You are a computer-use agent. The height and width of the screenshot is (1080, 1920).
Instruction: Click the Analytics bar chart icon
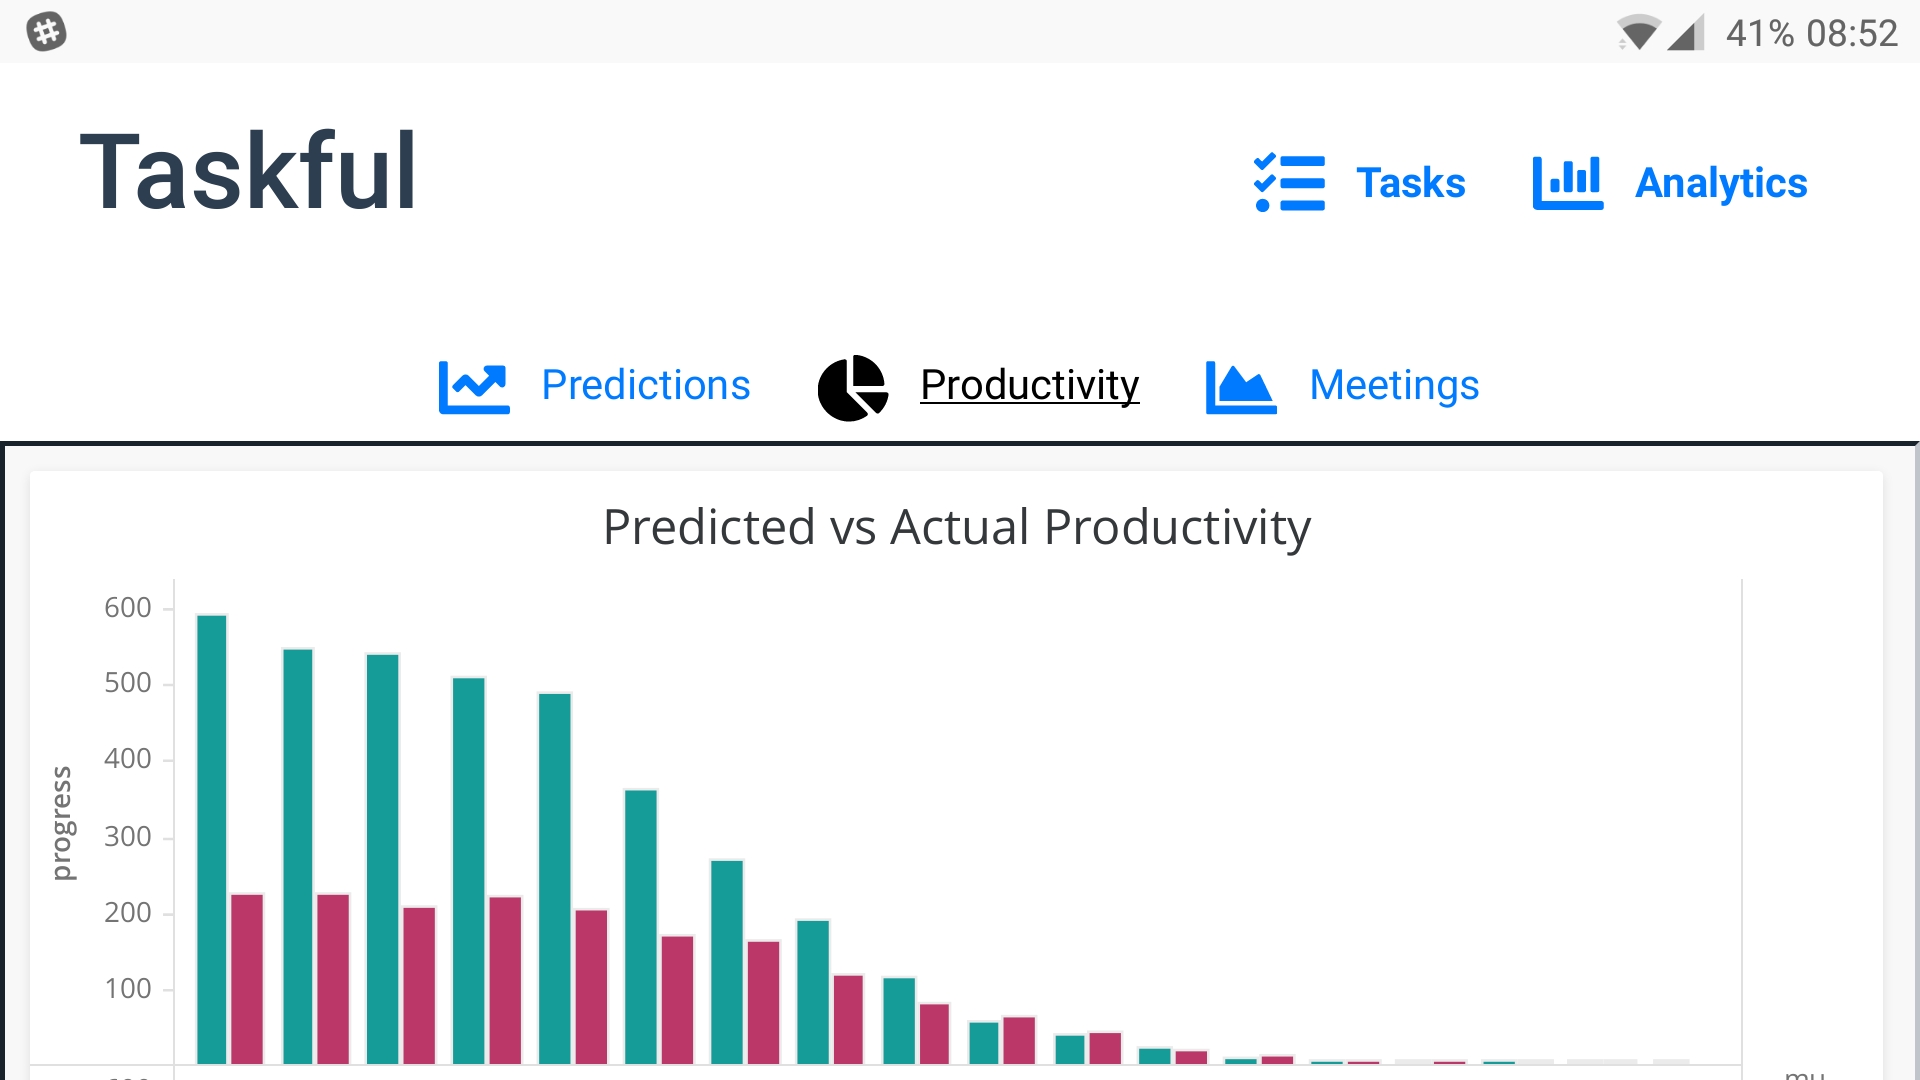pos(1567,183)
